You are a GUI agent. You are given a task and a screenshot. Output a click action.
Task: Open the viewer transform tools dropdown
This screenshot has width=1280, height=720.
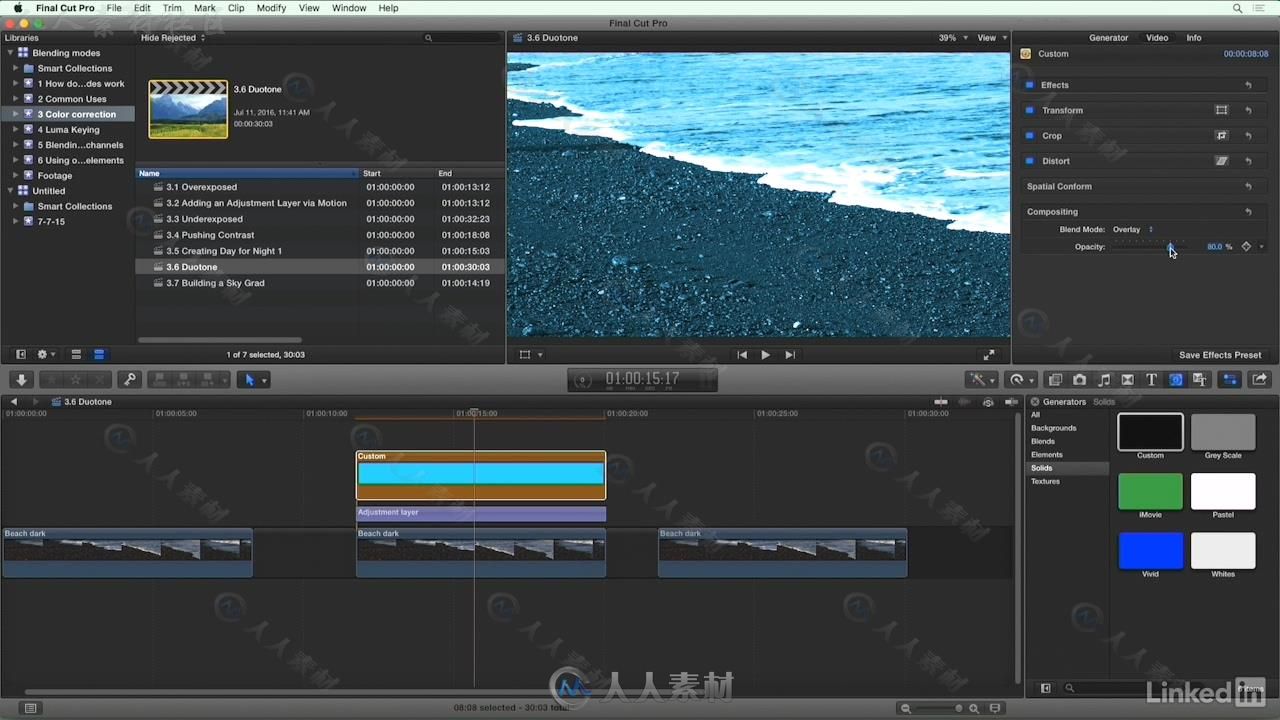point(531,355)
